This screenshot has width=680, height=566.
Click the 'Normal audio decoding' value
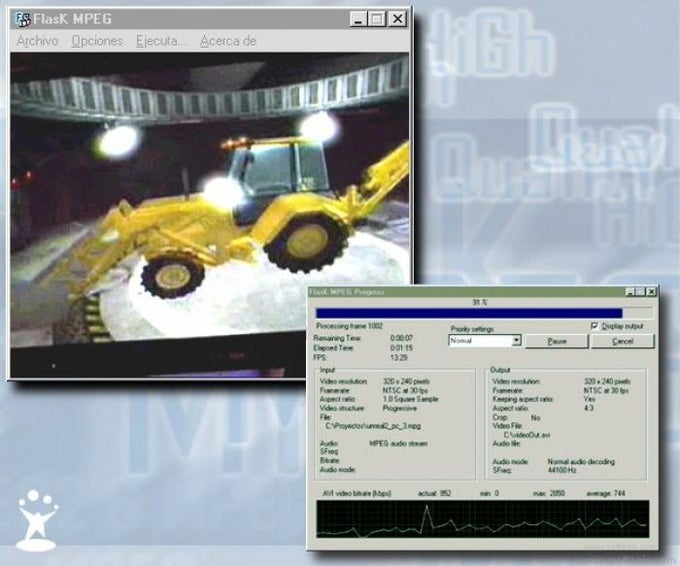coord(581,462)
